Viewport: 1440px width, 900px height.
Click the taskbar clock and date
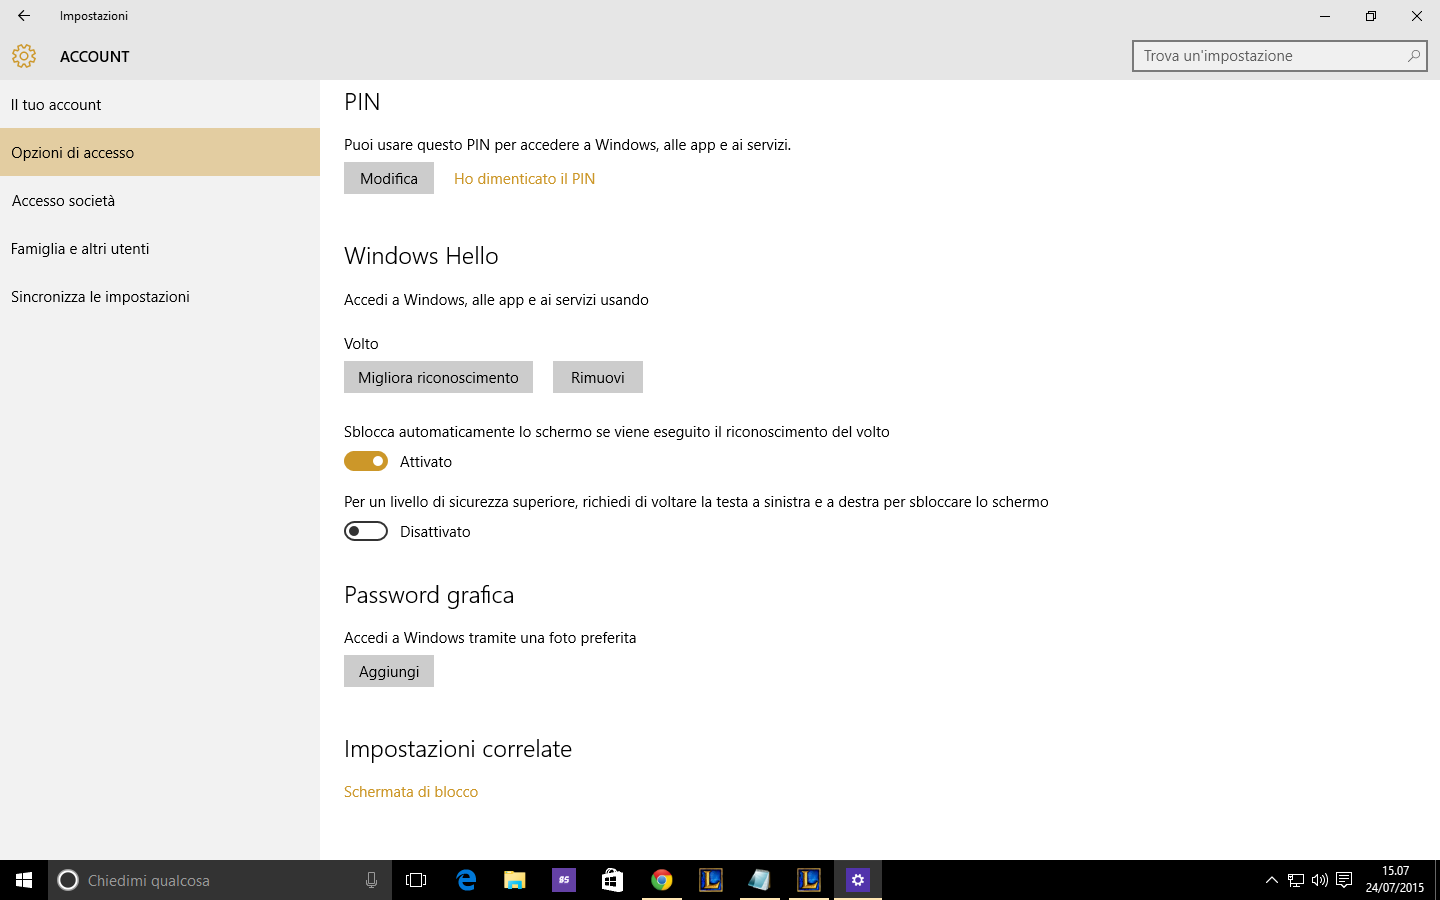point(1395,879)
